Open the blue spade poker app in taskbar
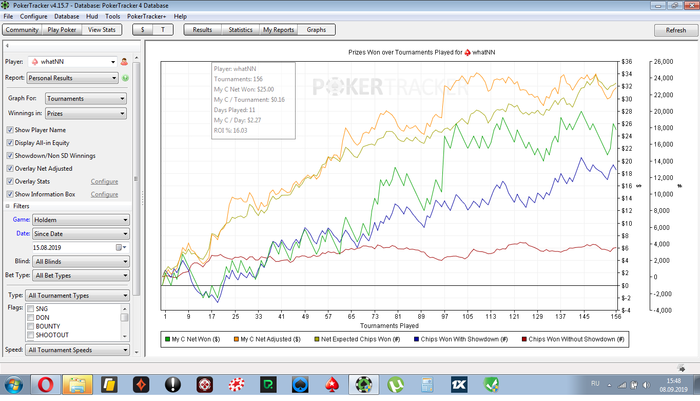Image resolution: width=700 pixels, height=401 pixels. pos(300,384)
